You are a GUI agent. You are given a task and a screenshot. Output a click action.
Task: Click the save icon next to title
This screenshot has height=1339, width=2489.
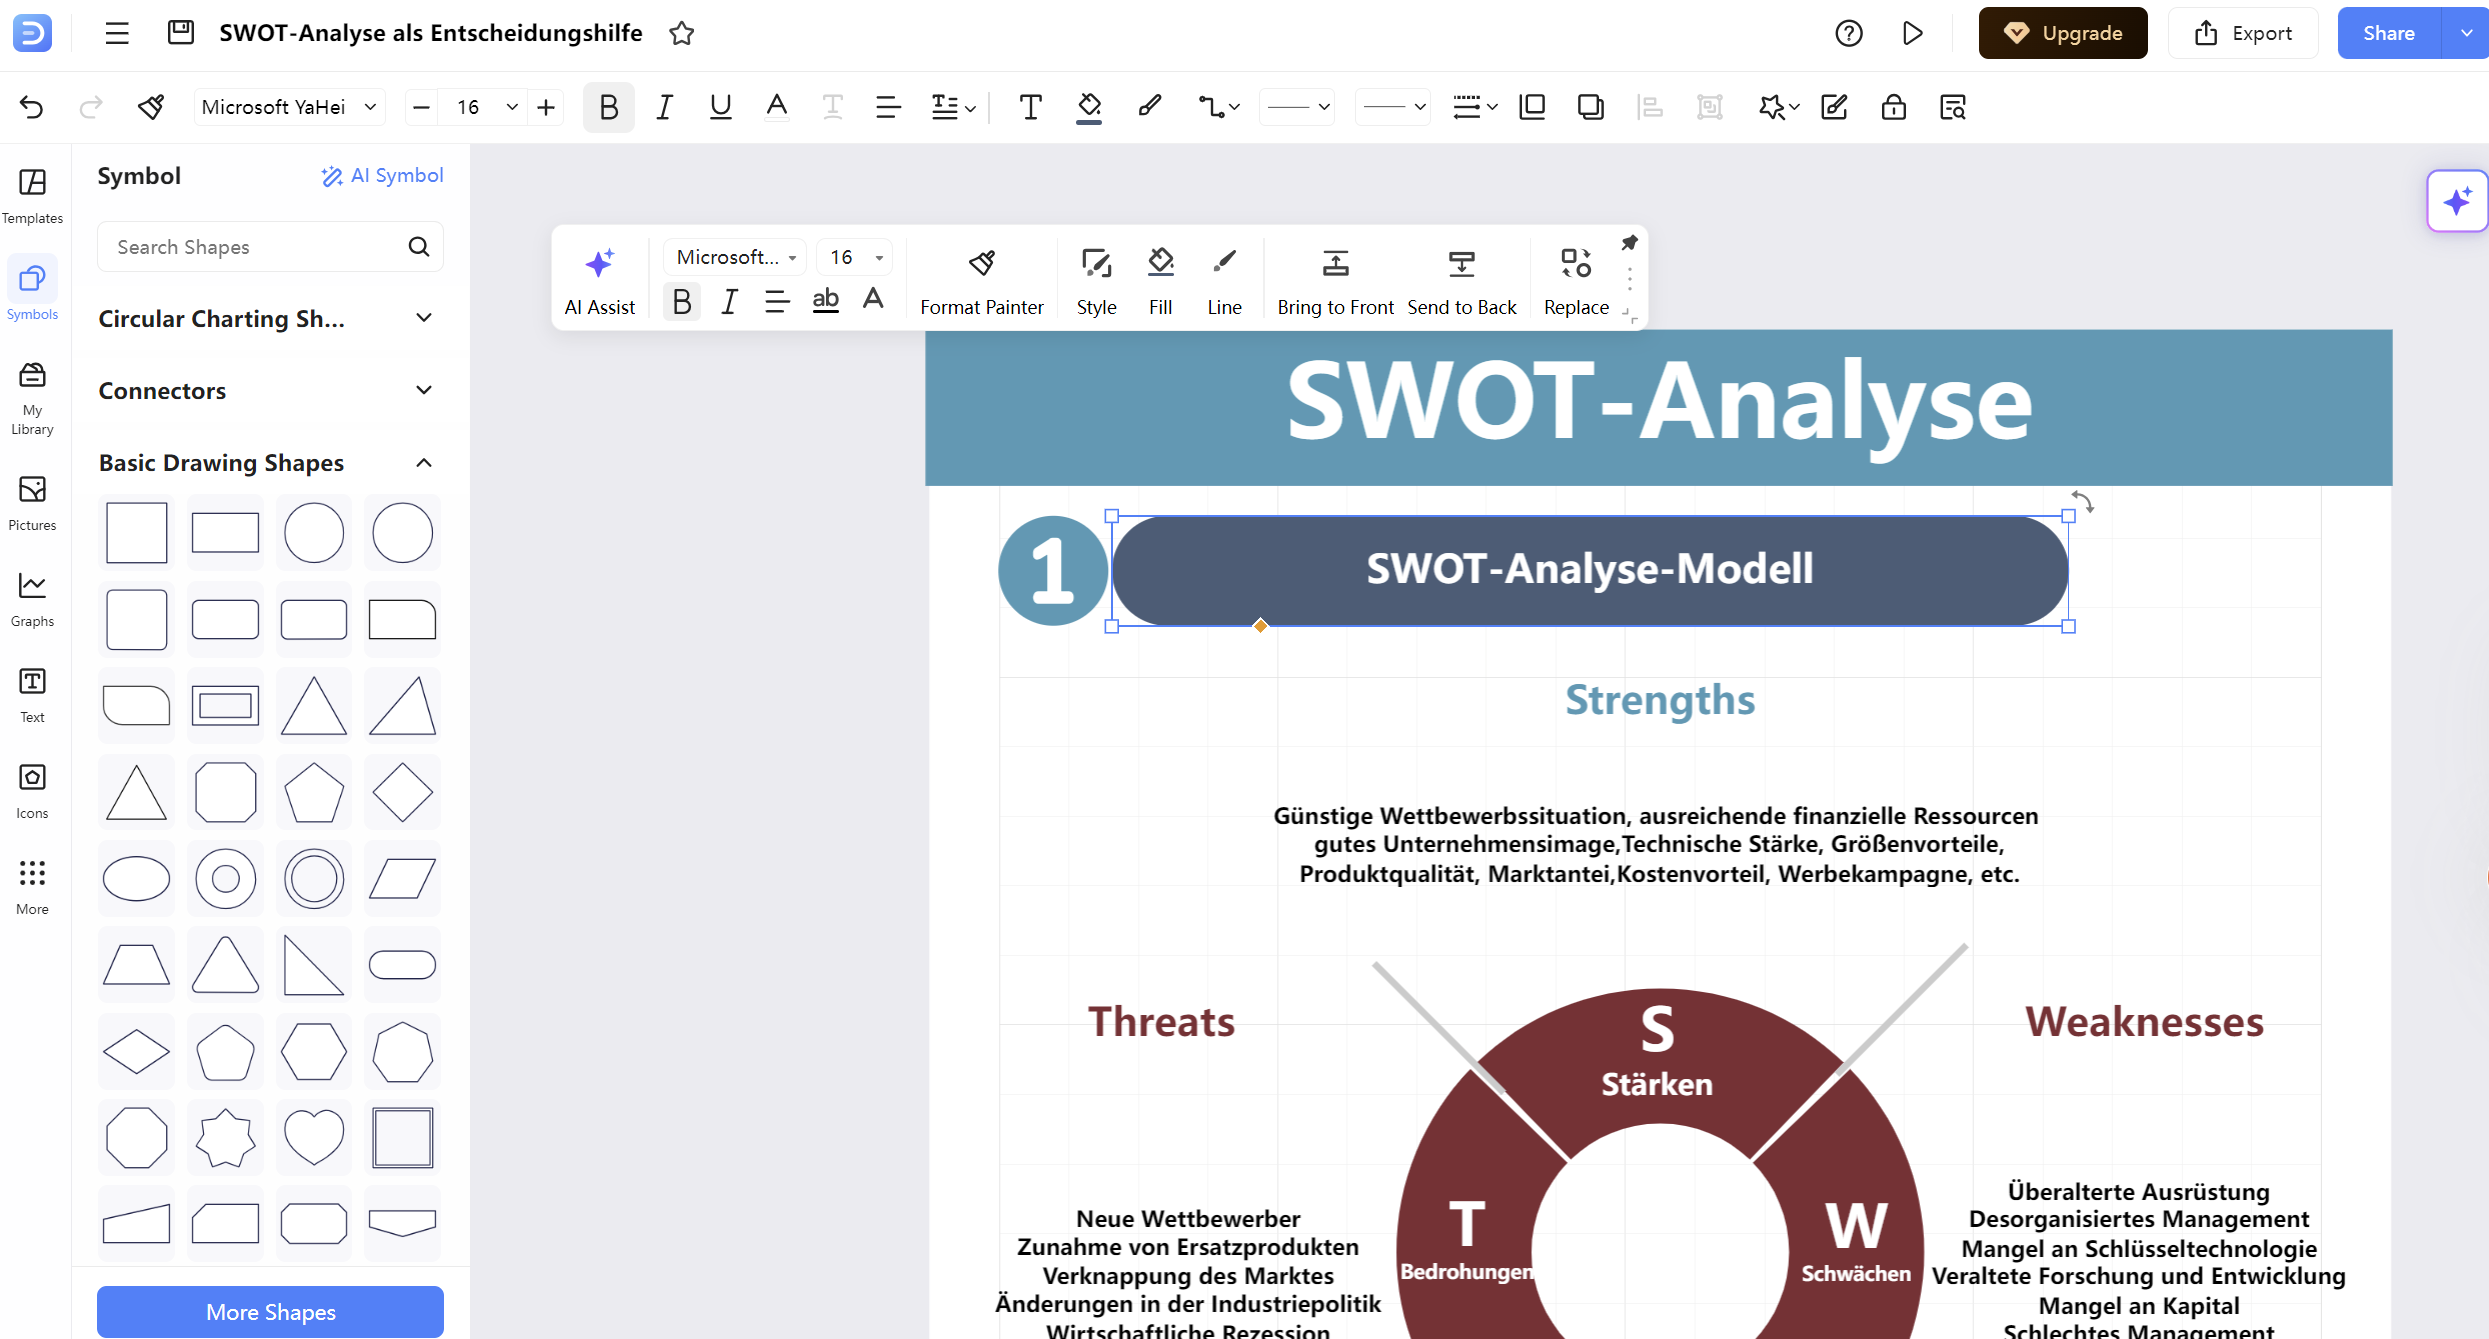click(x=180, y=33)
